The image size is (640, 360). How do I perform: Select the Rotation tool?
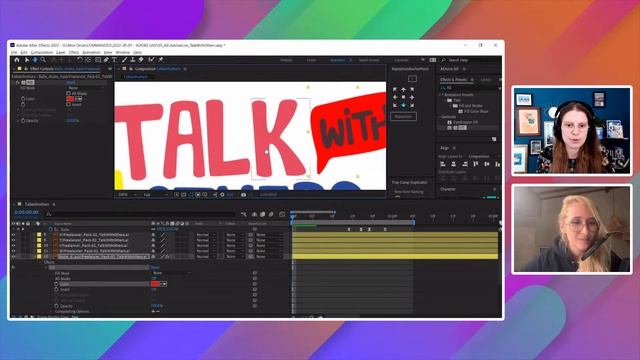[x=80, y=60]
